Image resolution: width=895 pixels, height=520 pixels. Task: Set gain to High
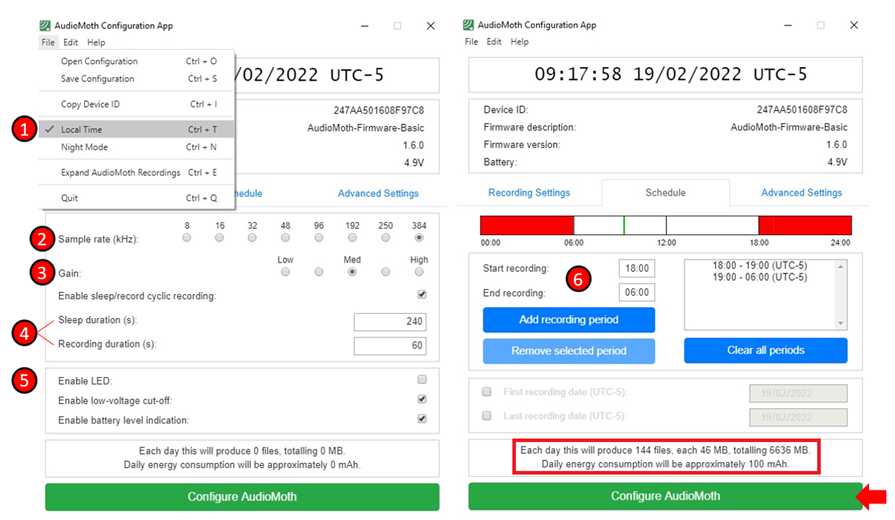tap(419, 272)
